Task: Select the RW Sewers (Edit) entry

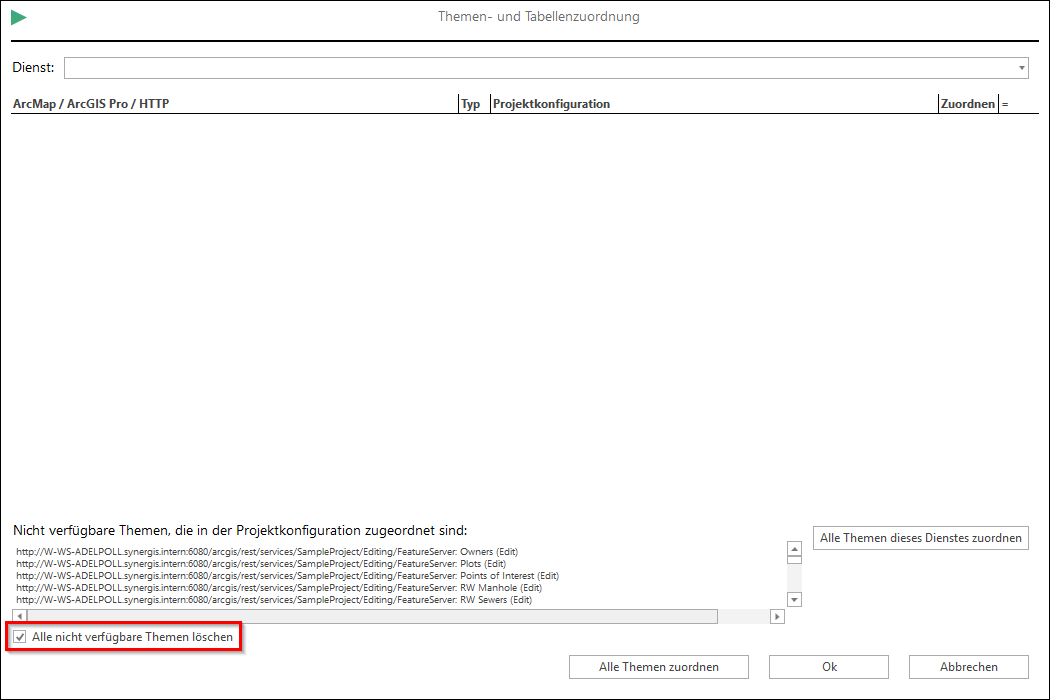Action: (274, 600)
